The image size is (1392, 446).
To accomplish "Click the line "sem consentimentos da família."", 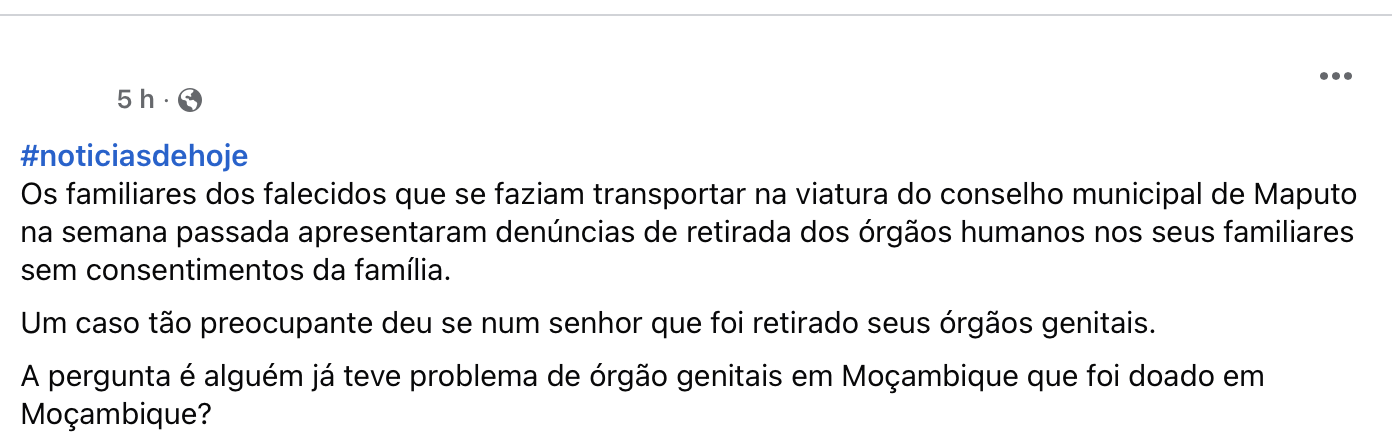I will [x=236, y=270].
